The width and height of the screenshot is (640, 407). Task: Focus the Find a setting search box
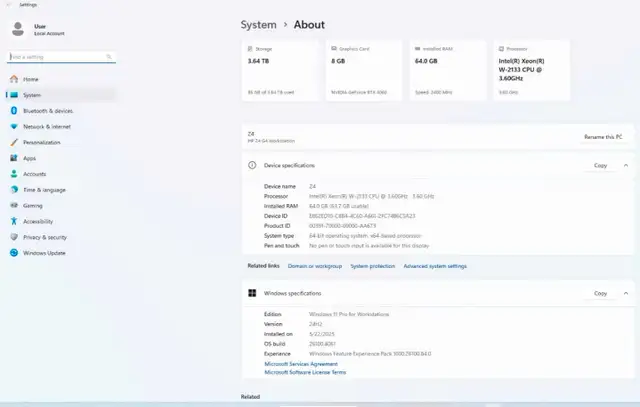[61, 57]
